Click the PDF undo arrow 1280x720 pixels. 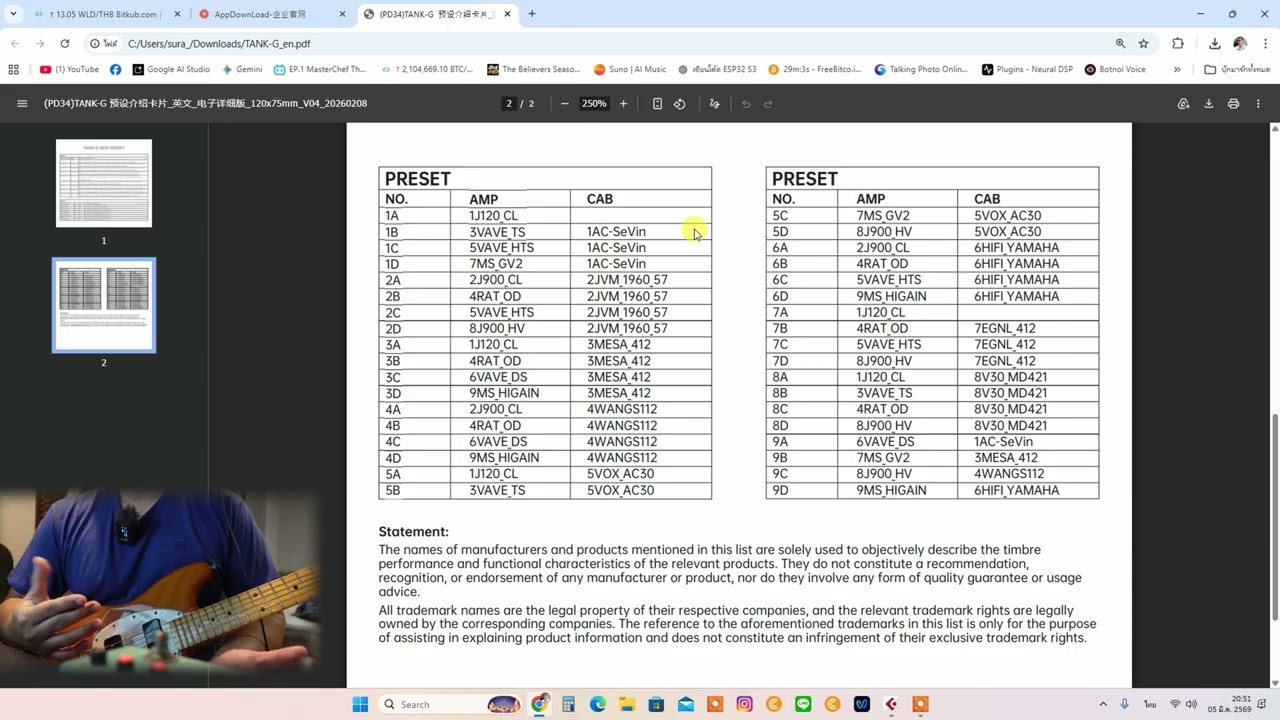[746, 104]
